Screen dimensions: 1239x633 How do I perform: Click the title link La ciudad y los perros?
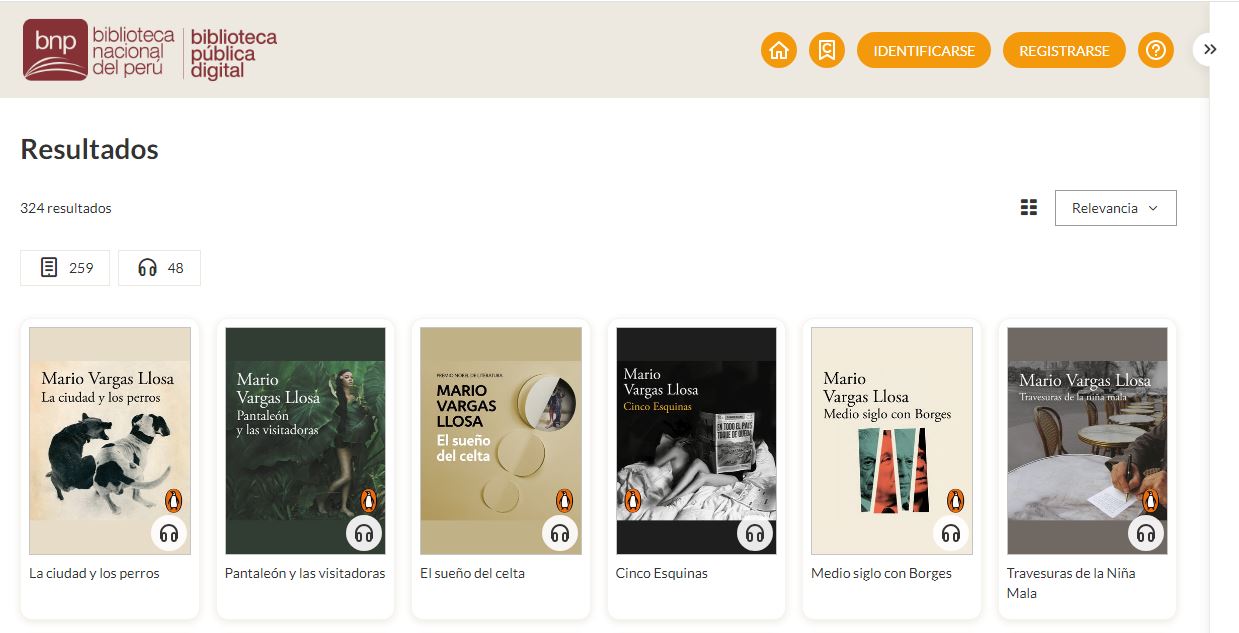tap(94, 574)
